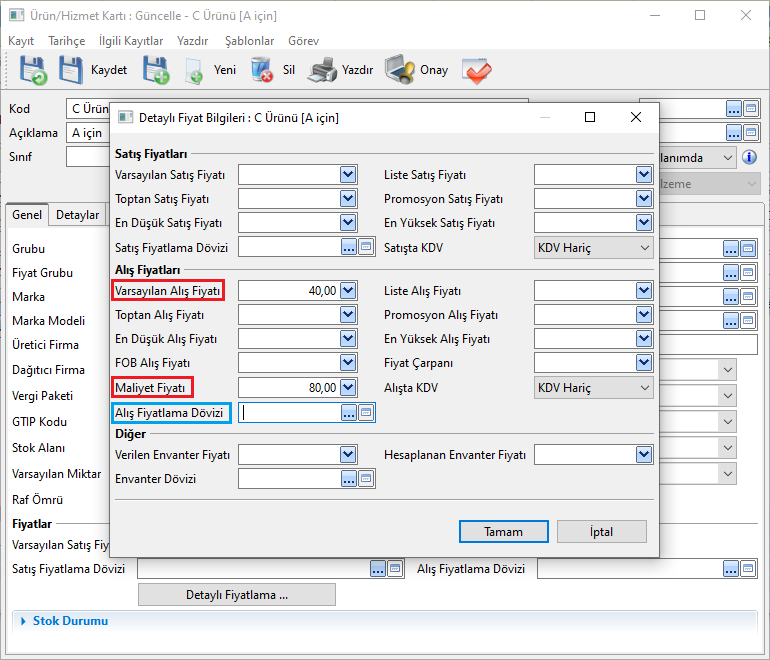Open the Satışta KDV dropdown
Screen dimensions: 770x660
(593, 247)
